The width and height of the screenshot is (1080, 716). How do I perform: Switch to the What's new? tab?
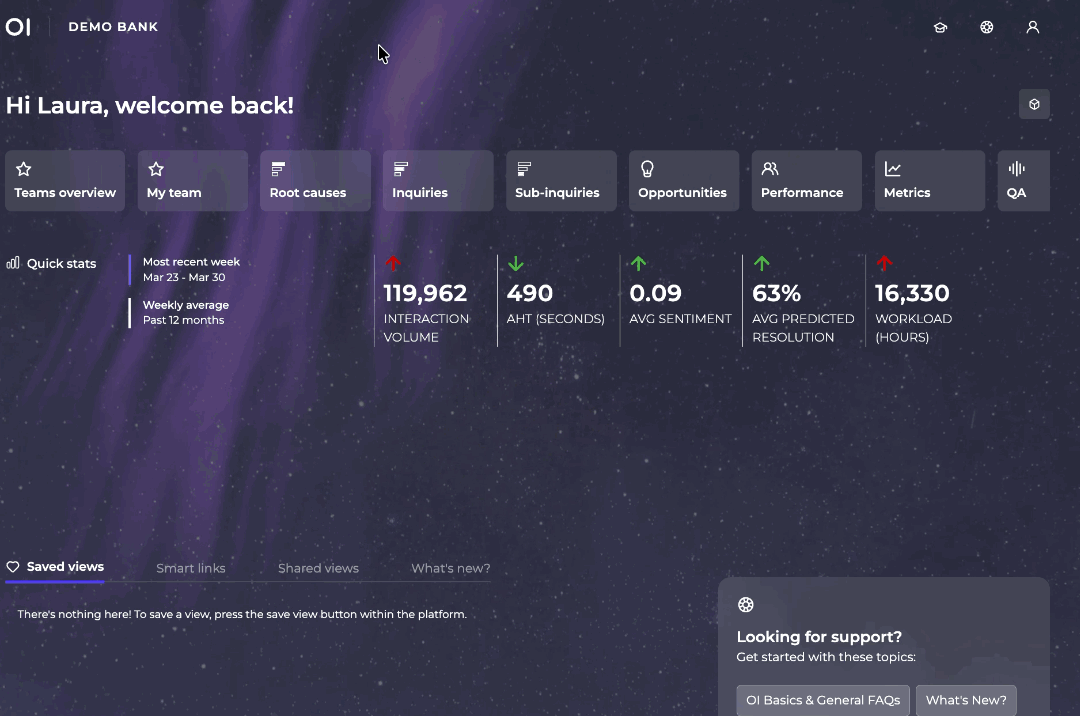450,568
